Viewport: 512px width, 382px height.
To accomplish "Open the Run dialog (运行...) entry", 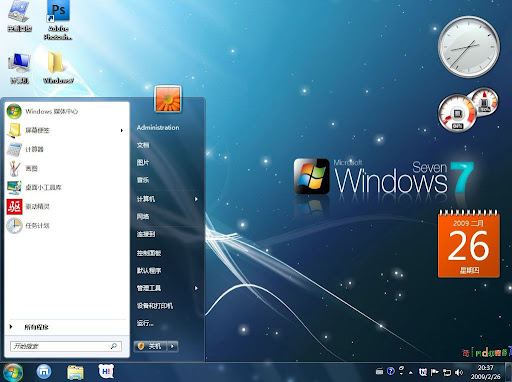I will [145, 323].
